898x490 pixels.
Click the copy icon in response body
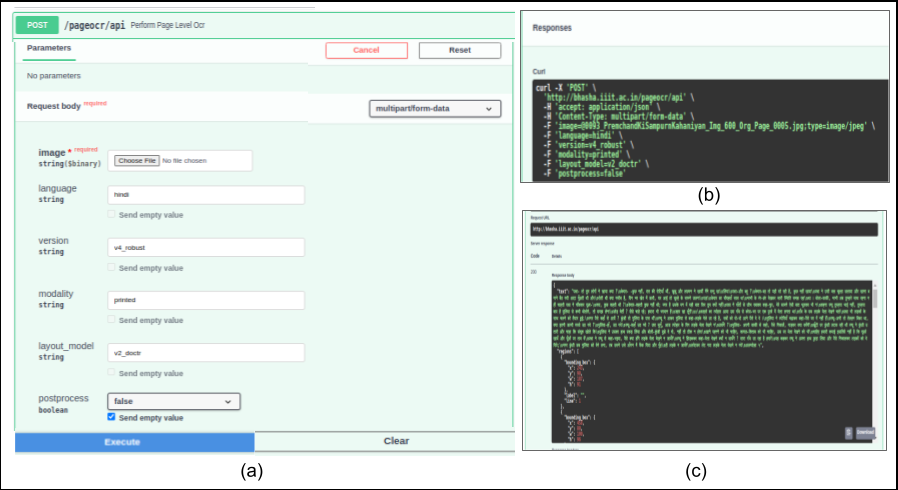point(849,433)
